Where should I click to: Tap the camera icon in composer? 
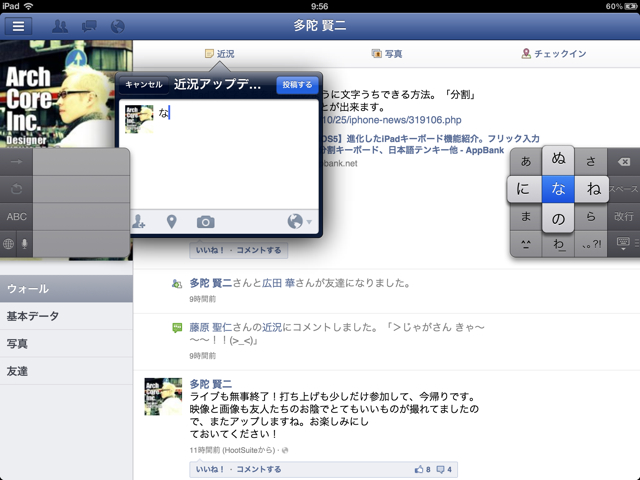tap(205, 222)
